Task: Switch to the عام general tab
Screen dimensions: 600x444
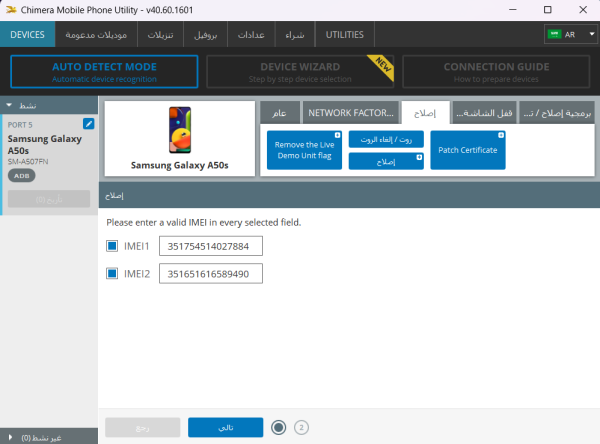Action: click(x=280, y=113)
